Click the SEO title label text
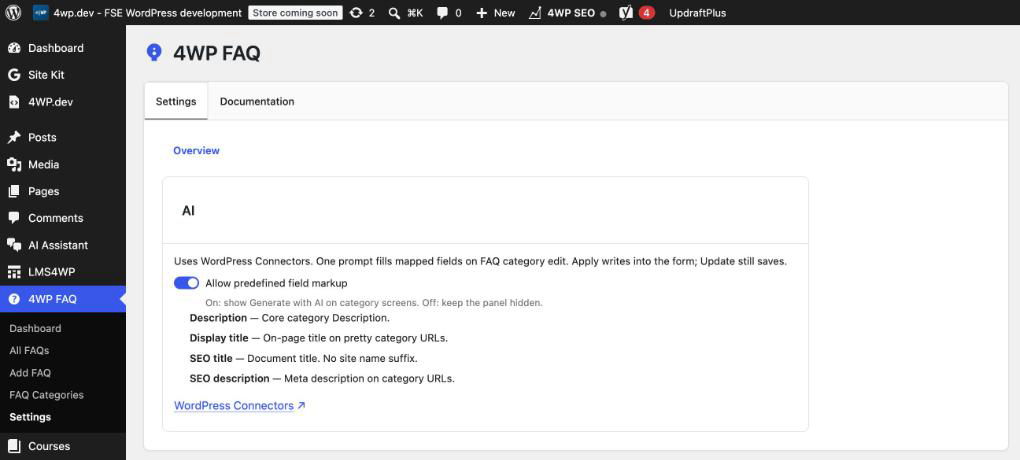This screenshot has width=1020, height=460. 211,359
